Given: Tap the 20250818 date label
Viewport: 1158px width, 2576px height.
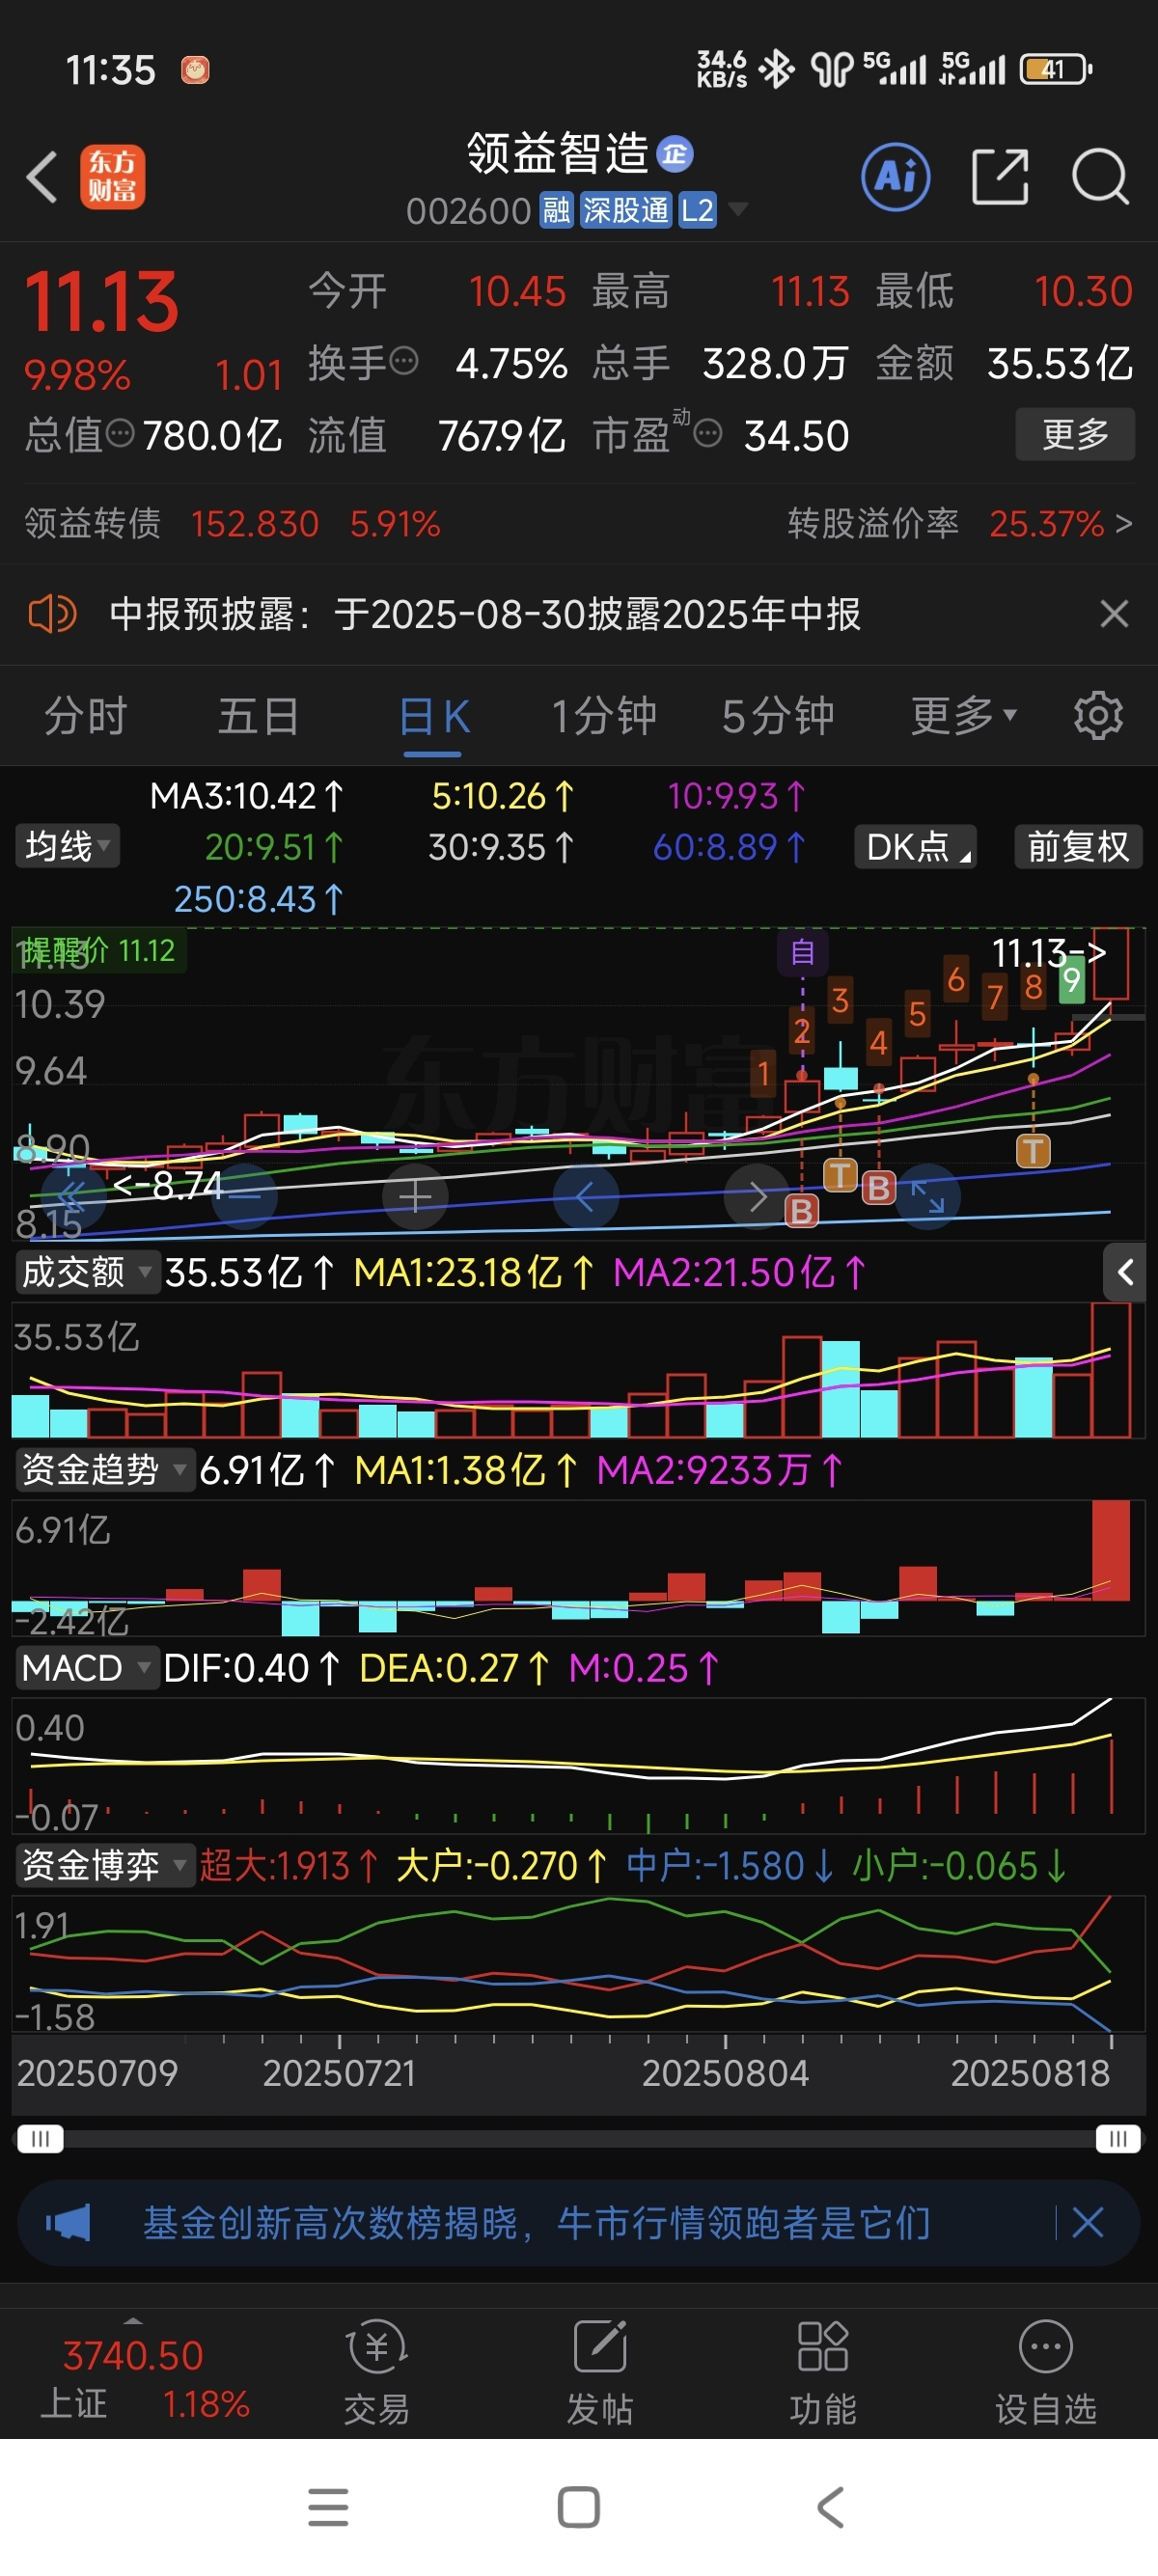Looking at the screenshot, I should (1030, 2073).
